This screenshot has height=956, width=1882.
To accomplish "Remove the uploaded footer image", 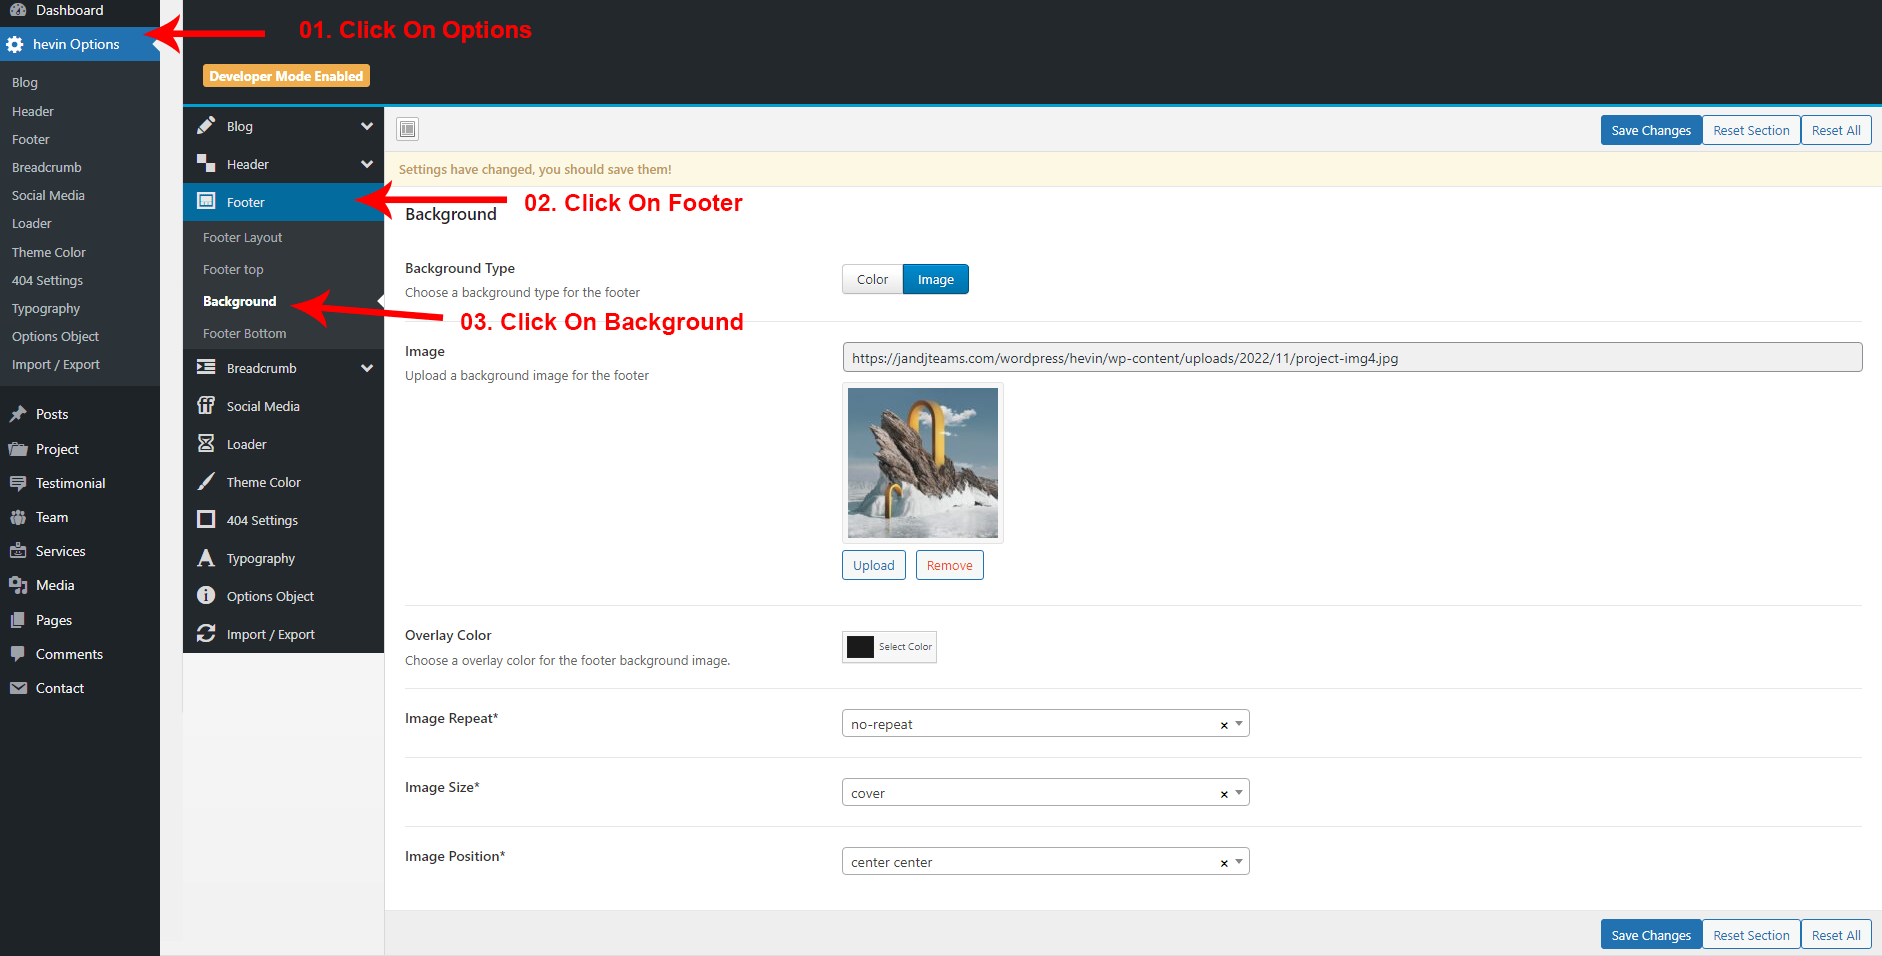I will click(x=949, y=565).
